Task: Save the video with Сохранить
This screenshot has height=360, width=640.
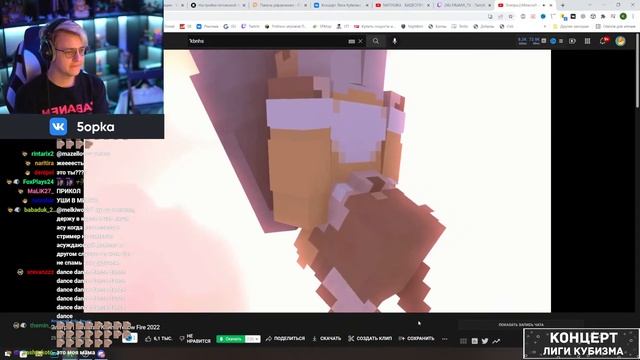Action: point(416,339)
